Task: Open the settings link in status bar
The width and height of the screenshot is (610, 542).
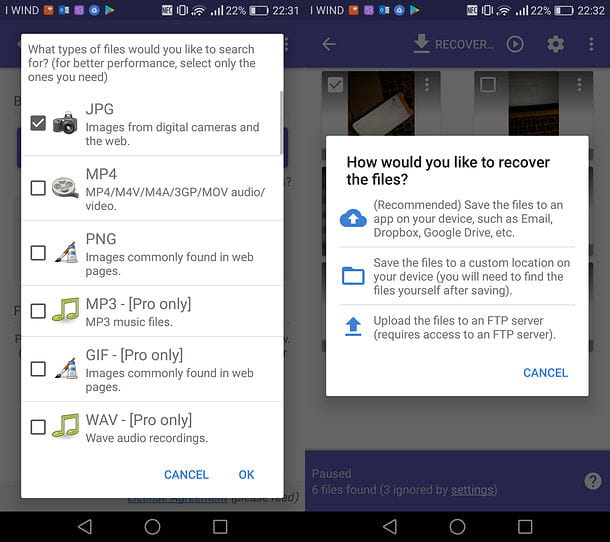Action: tap(472, 490)
